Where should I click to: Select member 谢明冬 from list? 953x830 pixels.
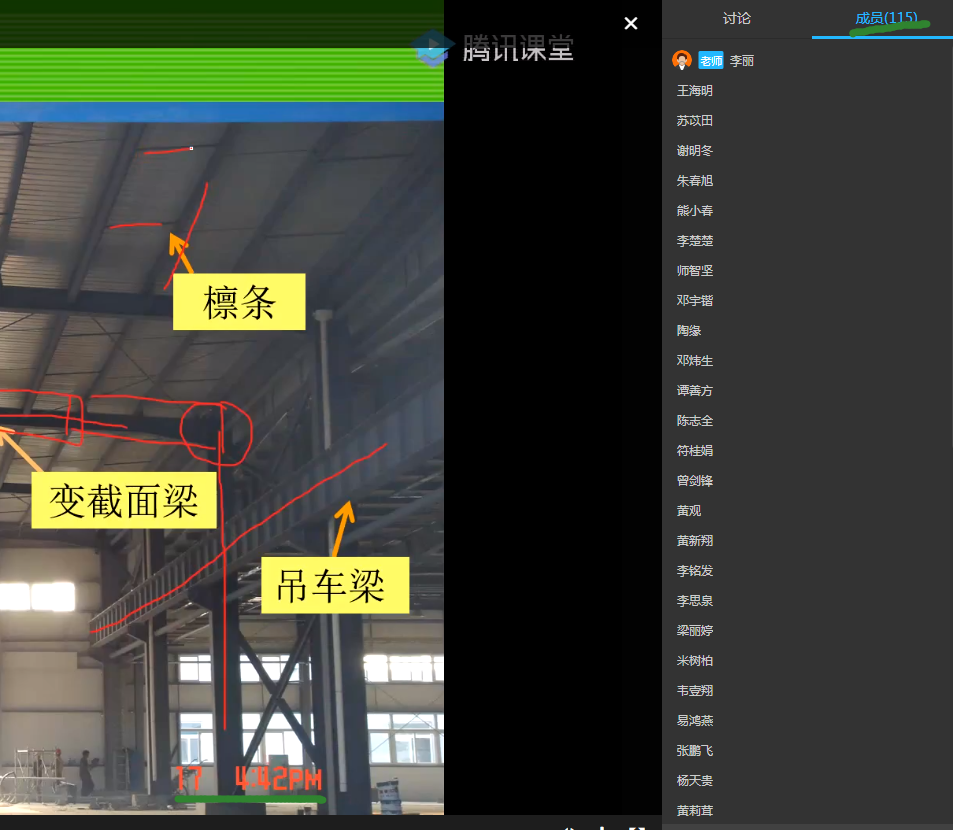click(x=695, y=151)
